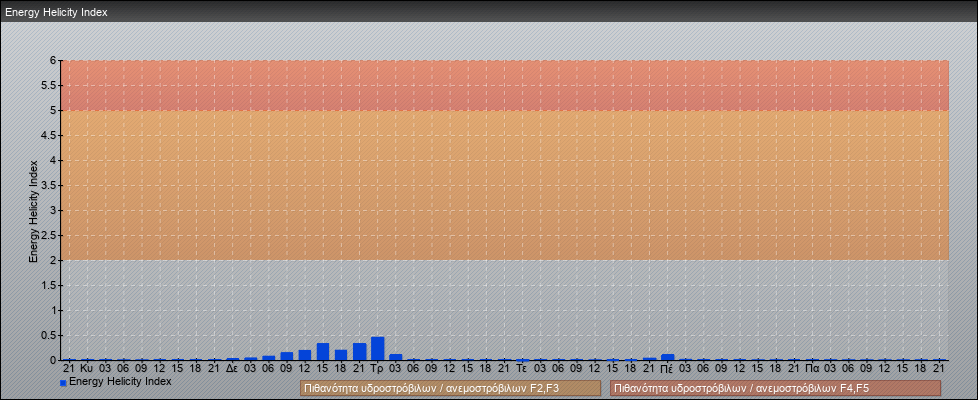Click the y-axis value 0.5 label
The height and width of the screenshot is (400, 978).
coord(49,335)
